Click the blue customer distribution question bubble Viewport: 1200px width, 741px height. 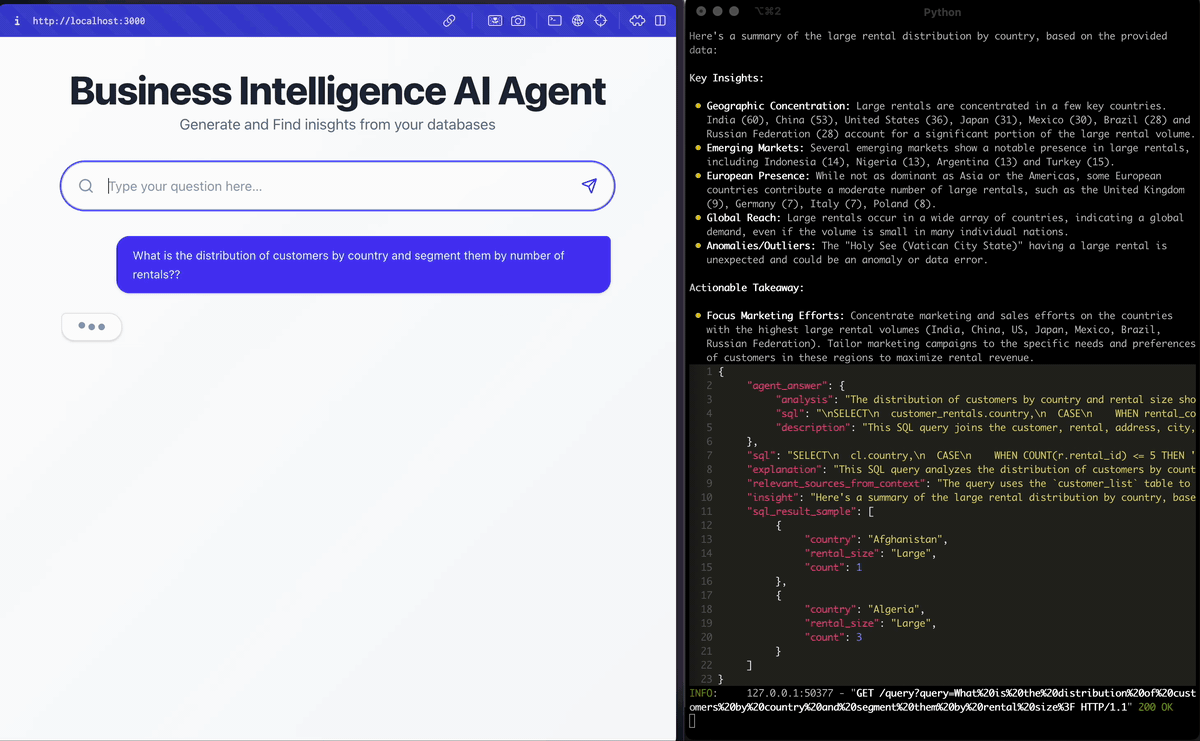point(363,265)
